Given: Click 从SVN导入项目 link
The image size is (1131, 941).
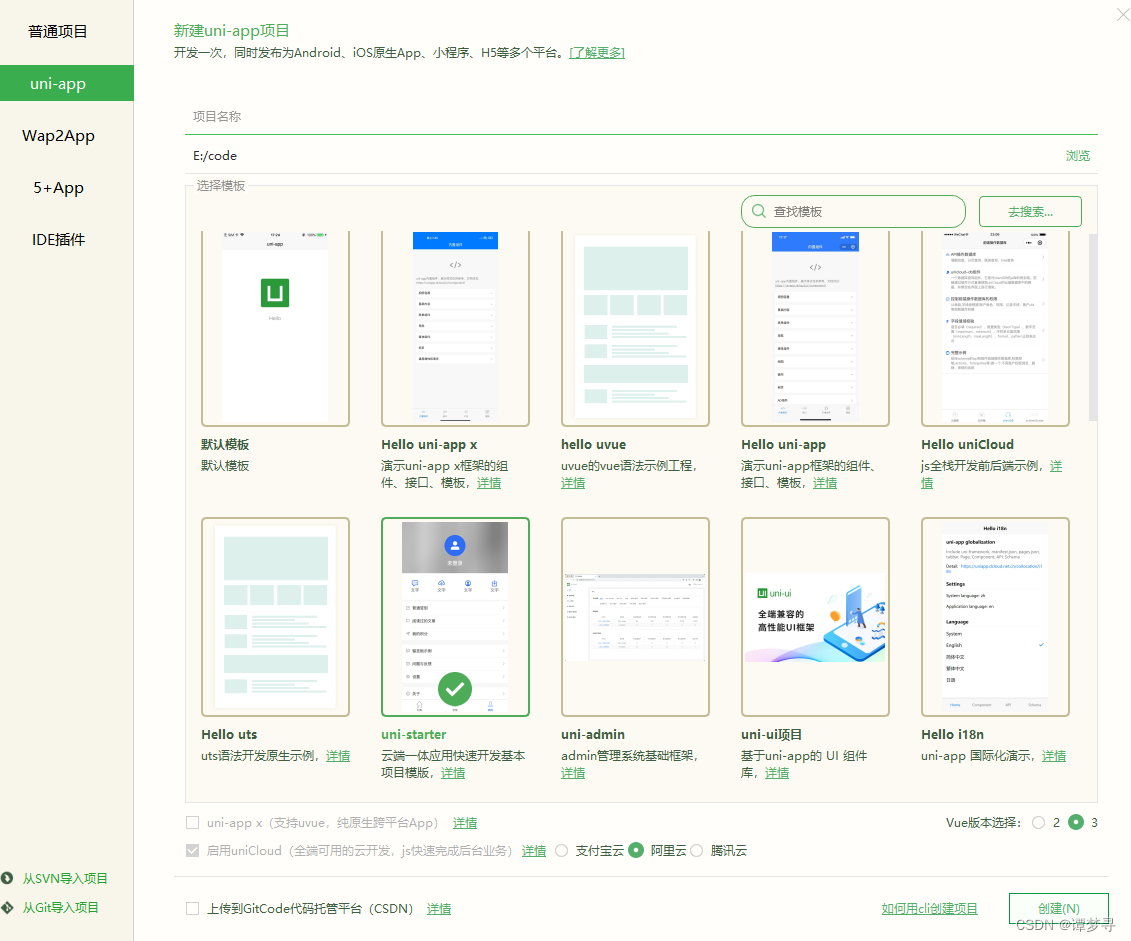Looking at the screenshot, I should coord(65,878).
